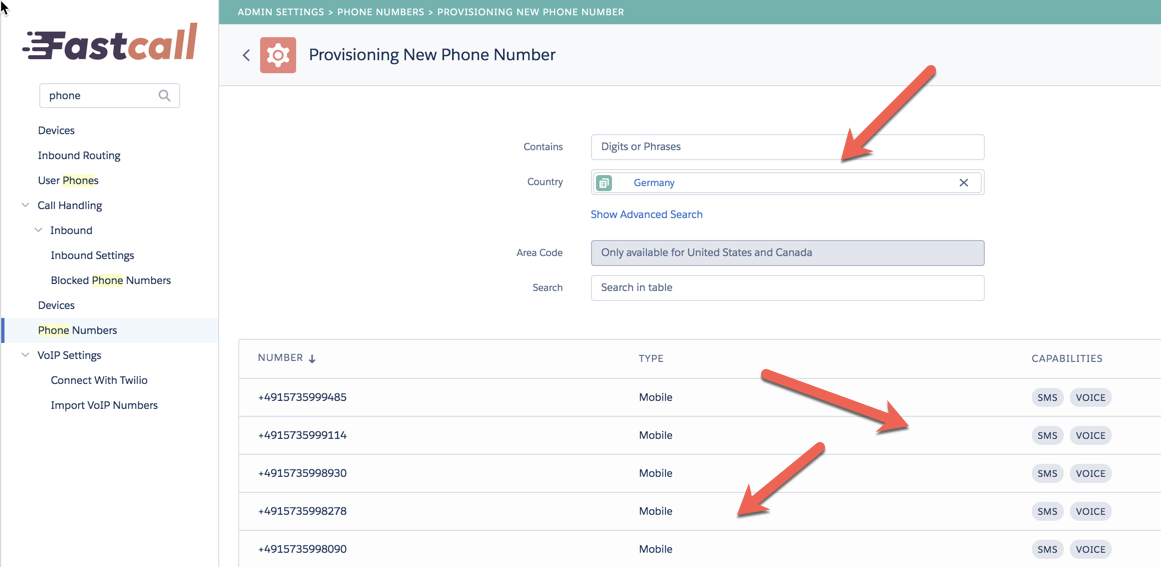Select Phone Numbers in sidebar
This screenshot has width=1161, height=567.
tap(78, 330)
